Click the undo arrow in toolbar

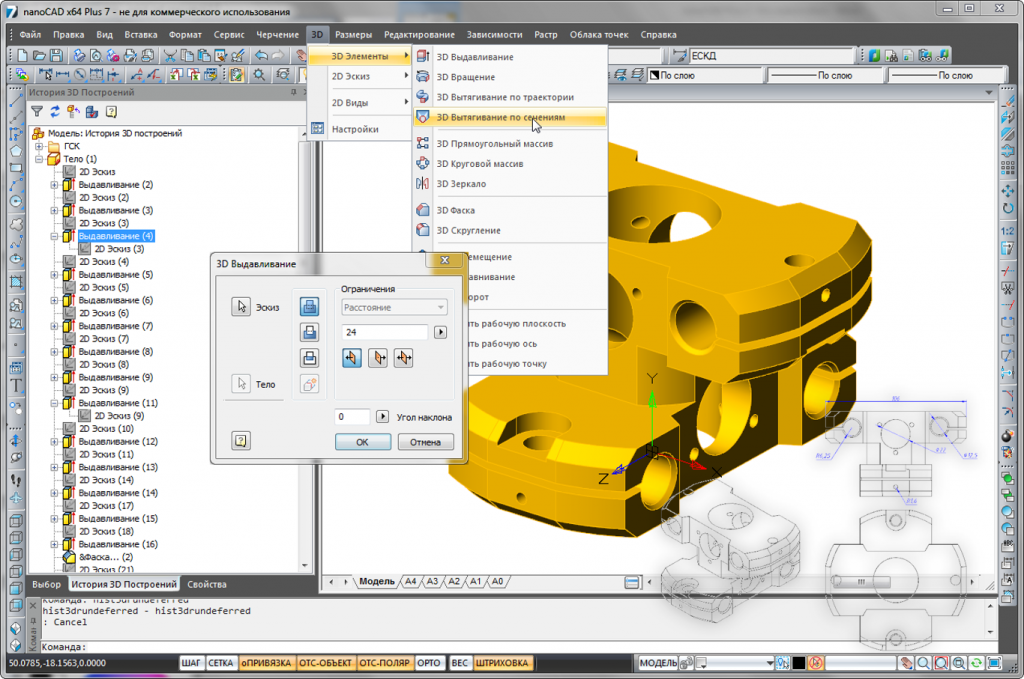pyautogui.click(x=261, y=55)
